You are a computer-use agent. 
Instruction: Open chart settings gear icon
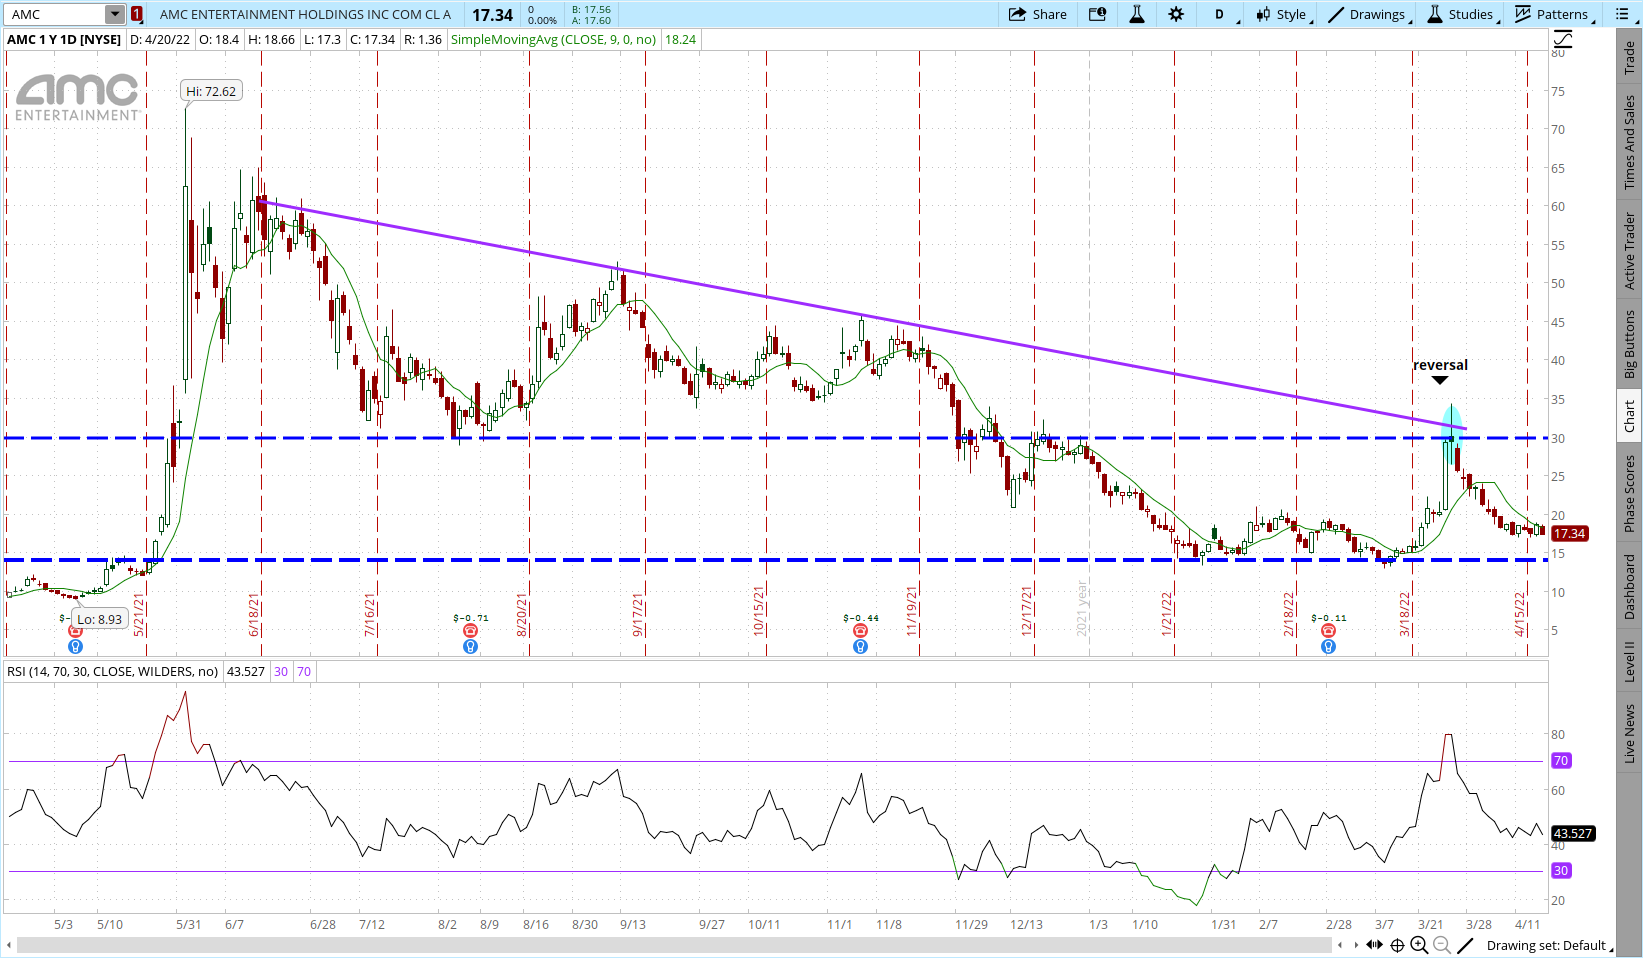1176,14
